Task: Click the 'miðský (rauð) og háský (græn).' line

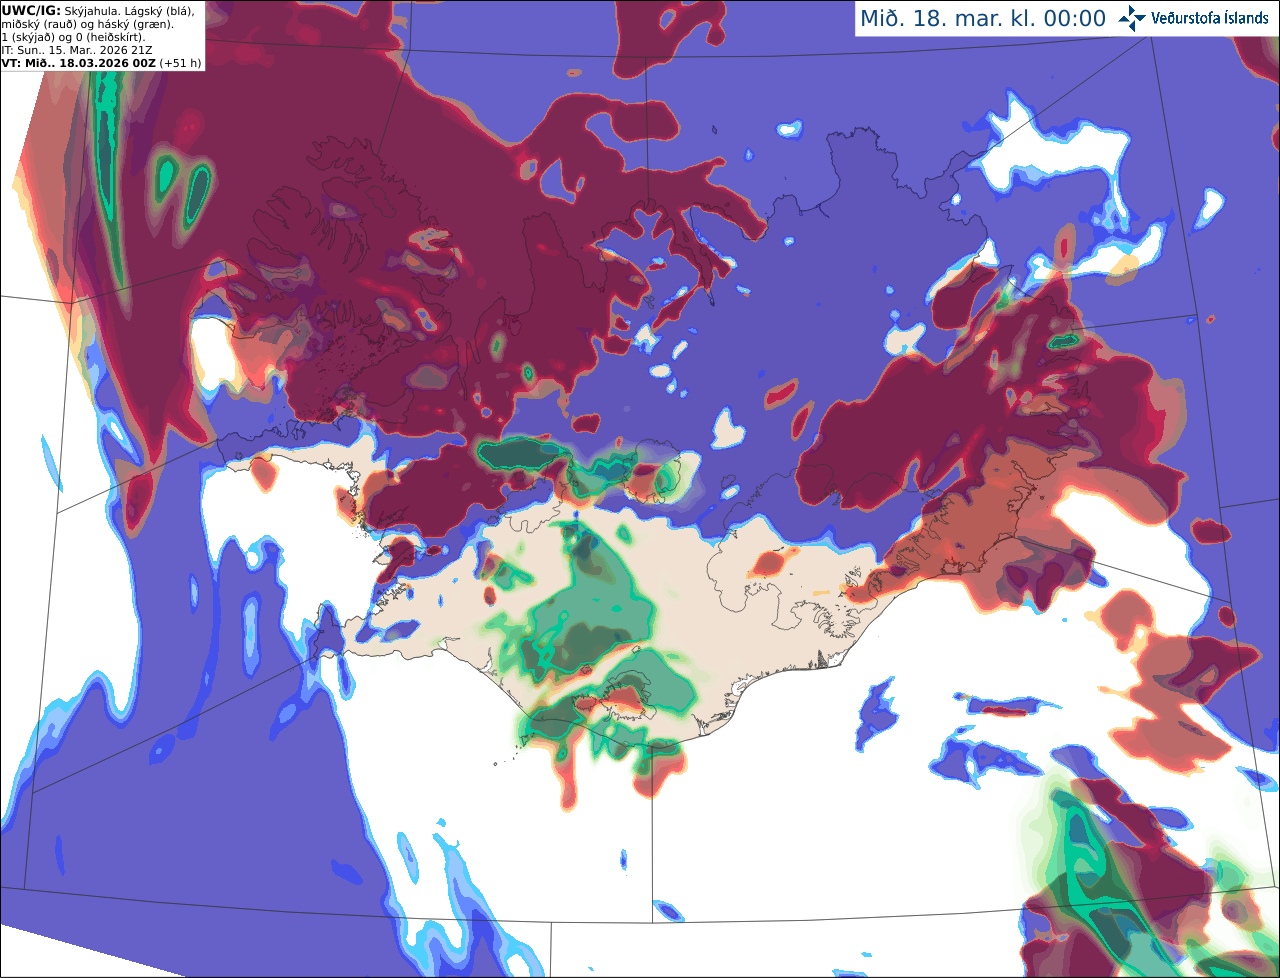Action: [x=87, y=24]
